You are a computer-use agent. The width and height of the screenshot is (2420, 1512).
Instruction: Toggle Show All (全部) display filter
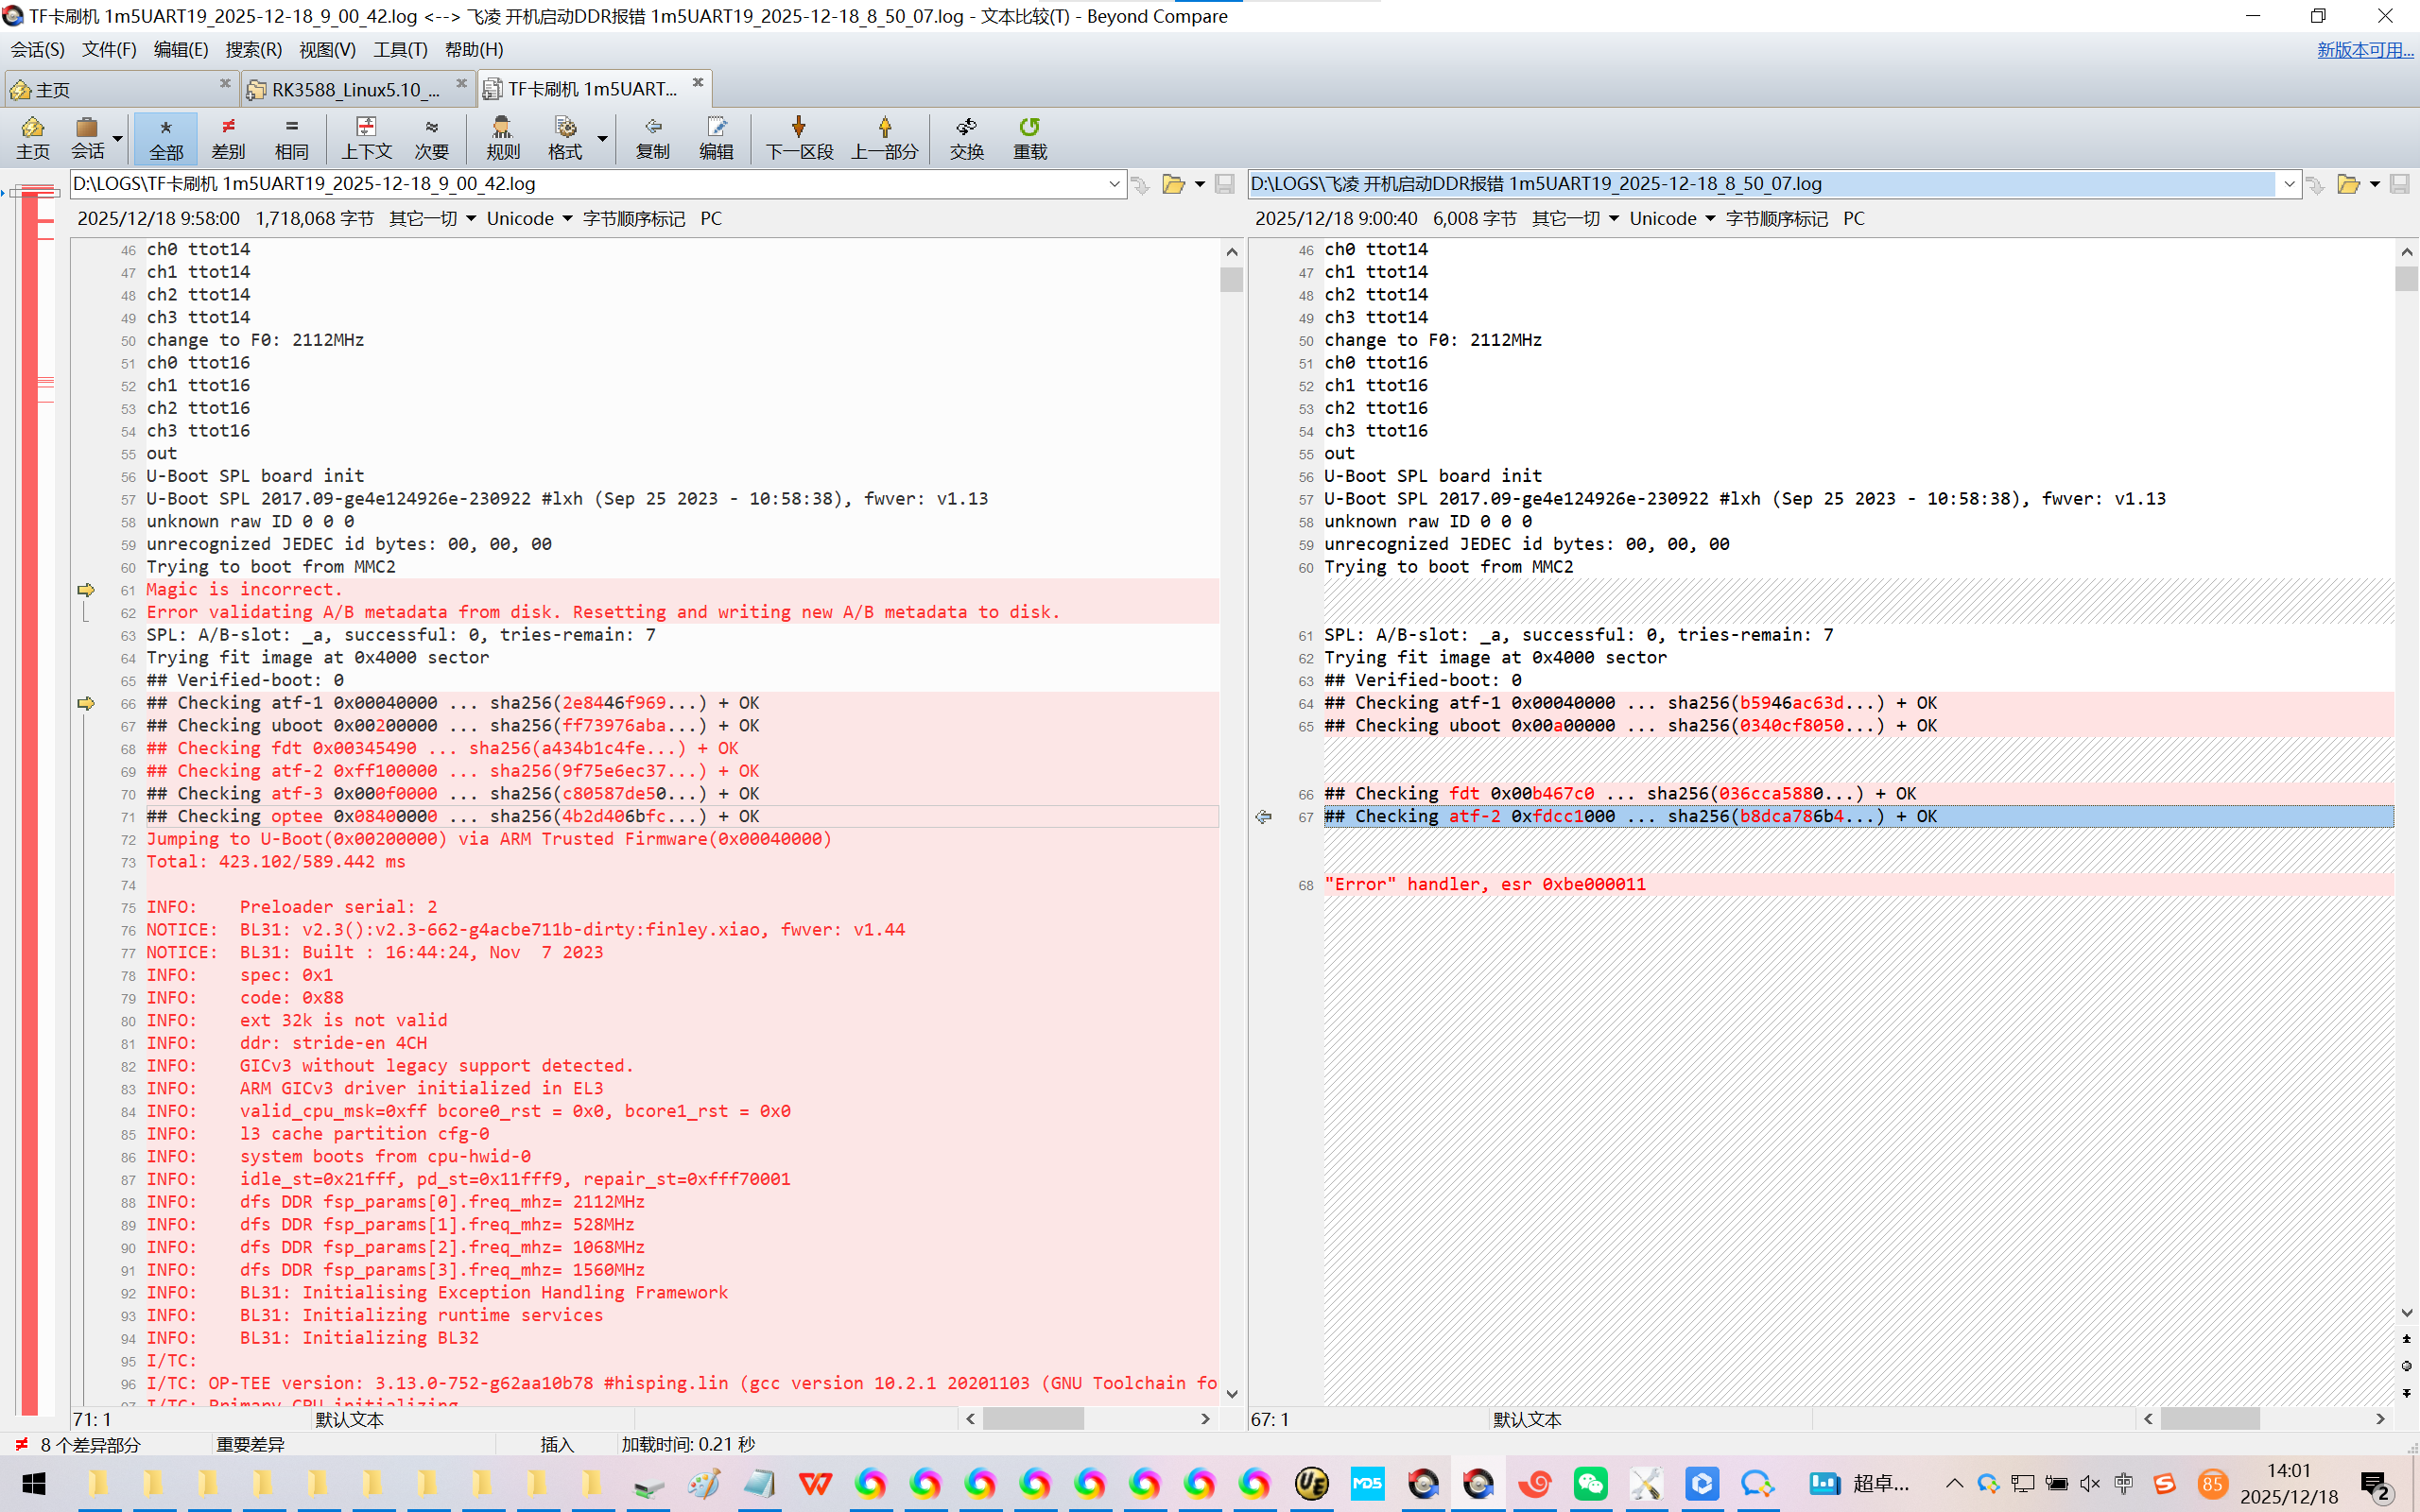click(x=166, y=137)
